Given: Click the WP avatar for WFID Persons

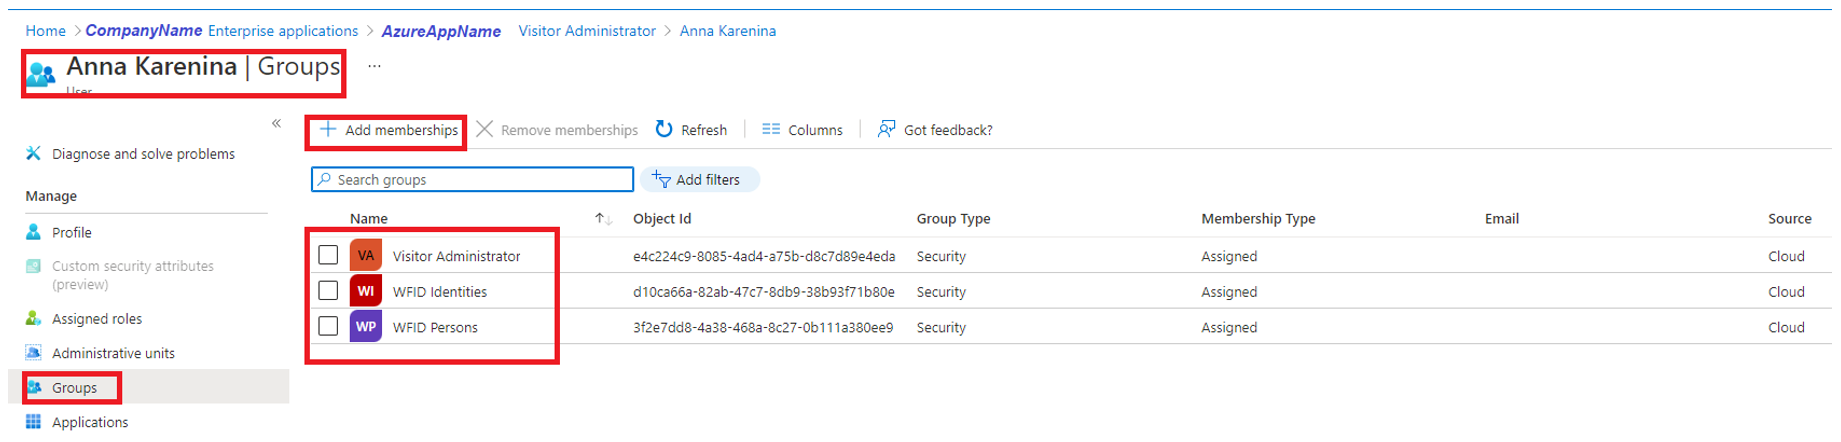Looking at the screenshot, I should [366, 327].
